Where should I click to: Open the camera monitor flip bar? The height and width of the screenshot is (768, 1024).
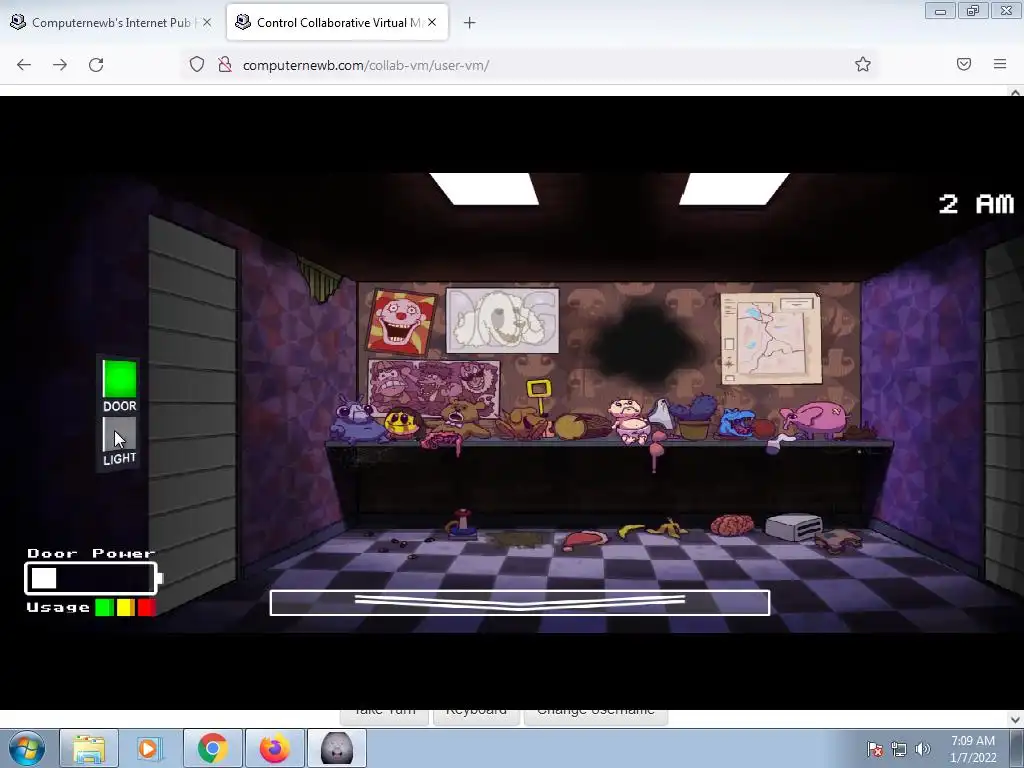pos(520,602)
